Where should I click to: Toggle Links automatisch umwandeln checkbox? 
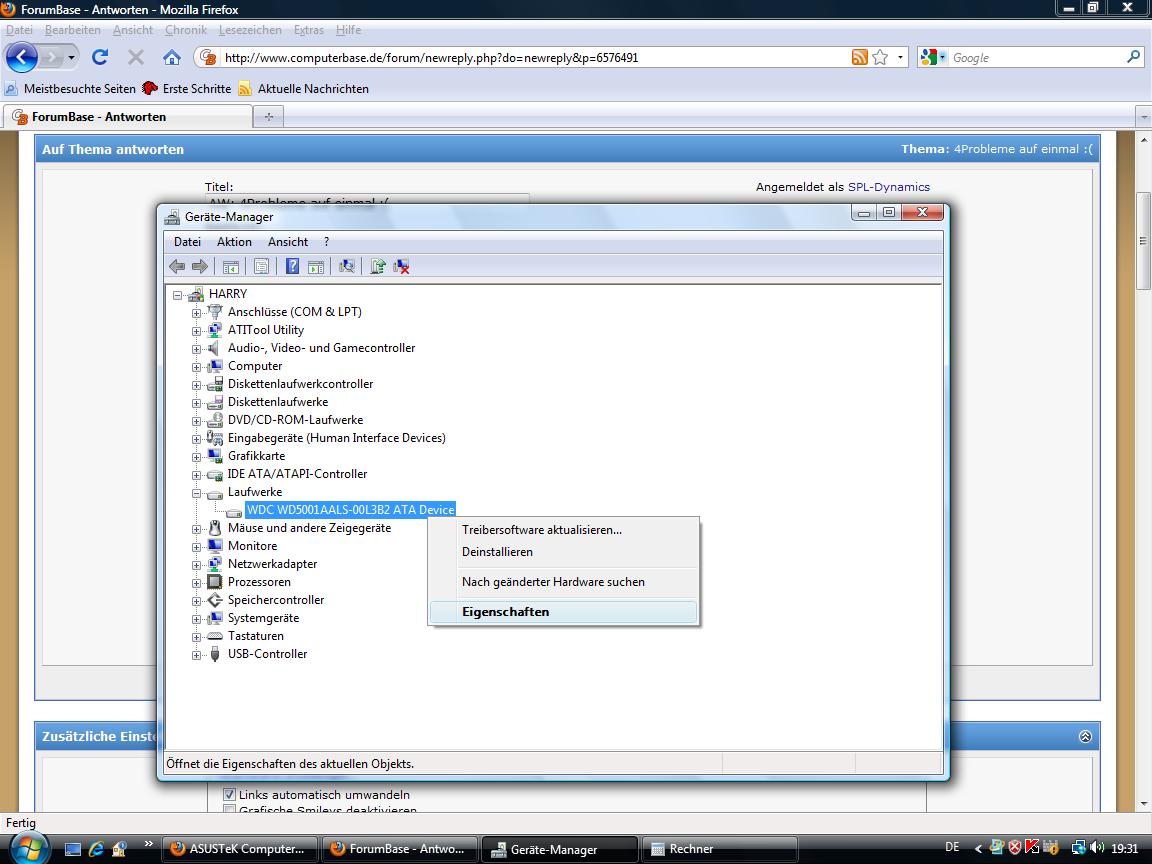point(229,794)
